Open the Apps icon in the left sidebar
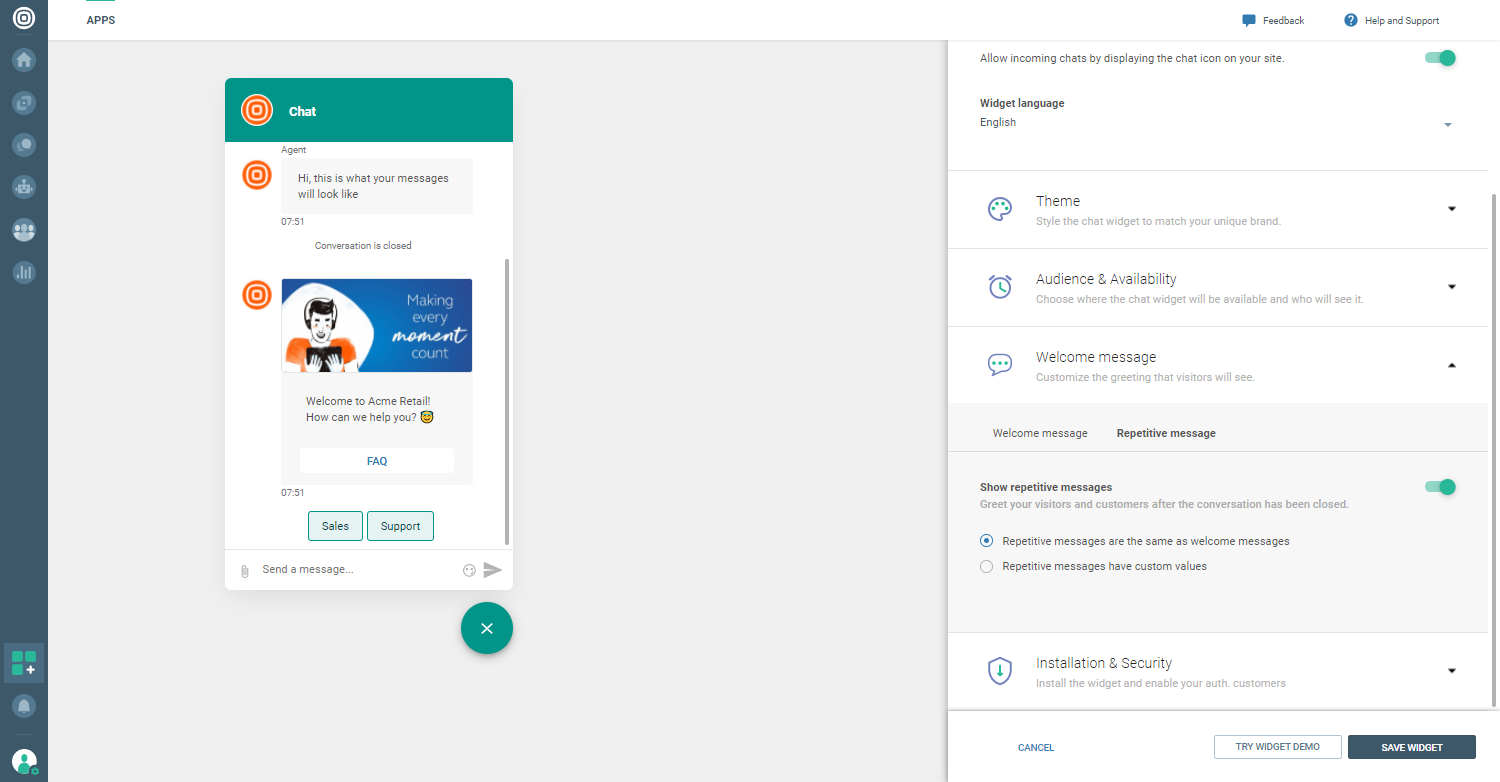This screenshot has height=782, width=1500. coord(24,662)
